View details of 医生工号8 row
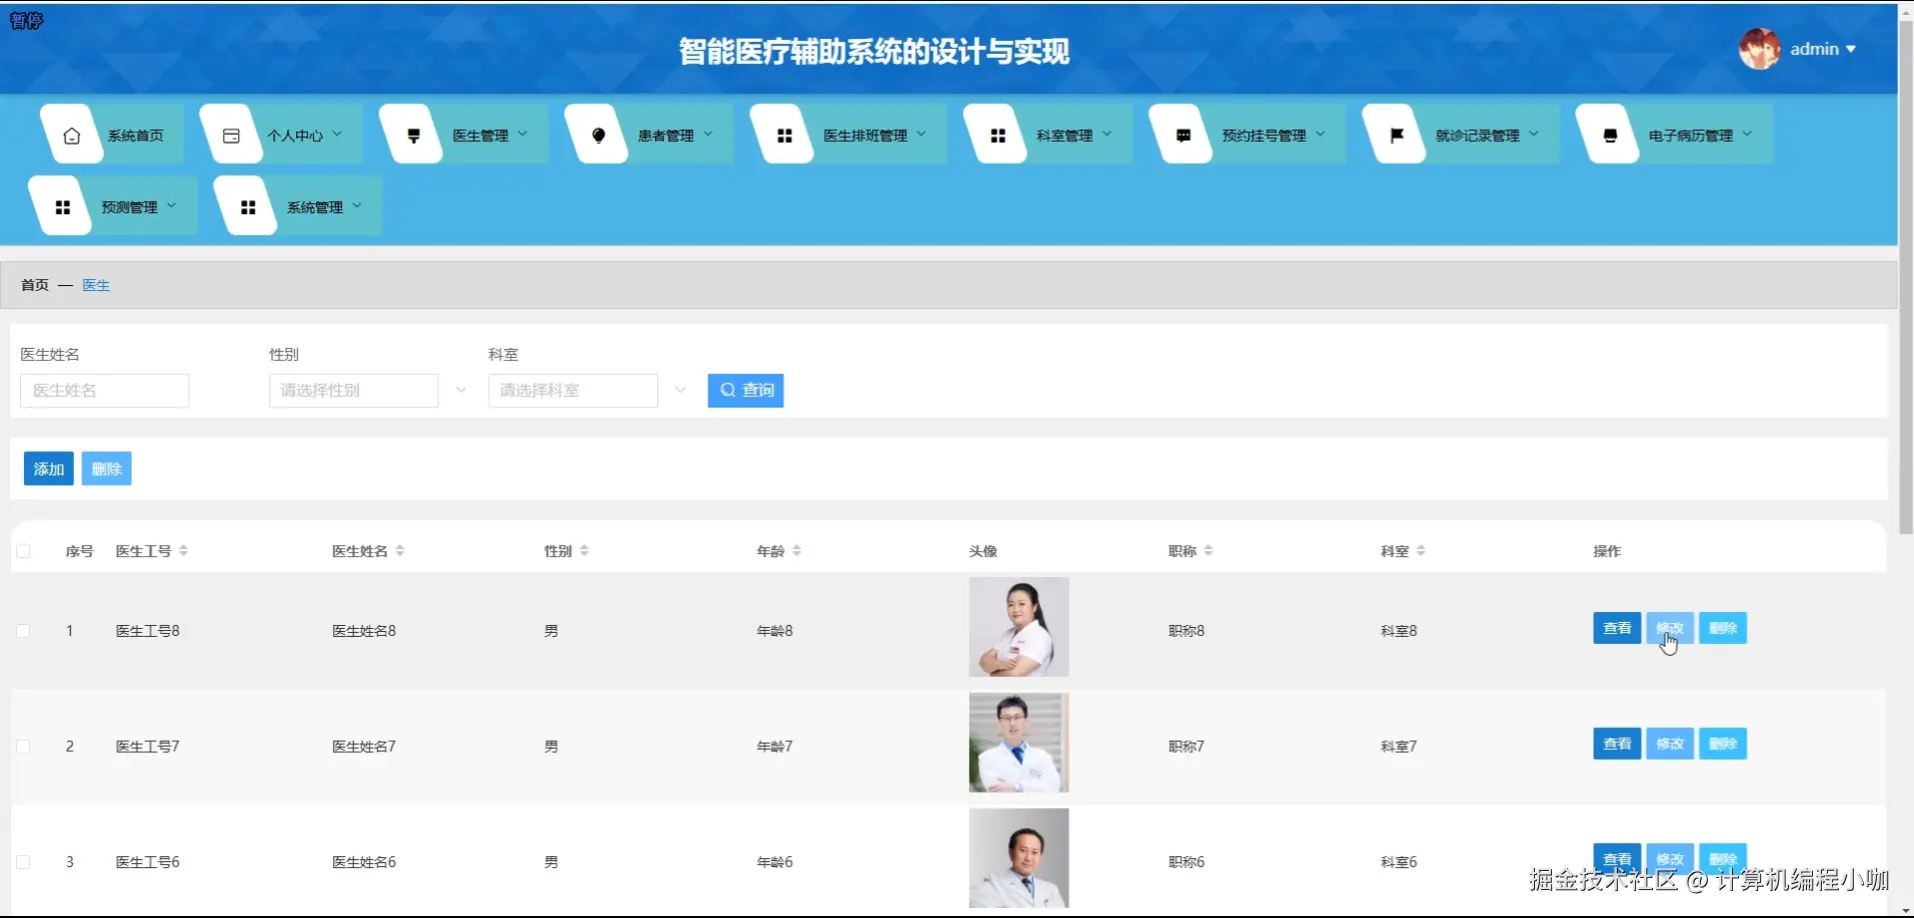The width and height of the screenshot is (1914, 918). click(1617, 628)
